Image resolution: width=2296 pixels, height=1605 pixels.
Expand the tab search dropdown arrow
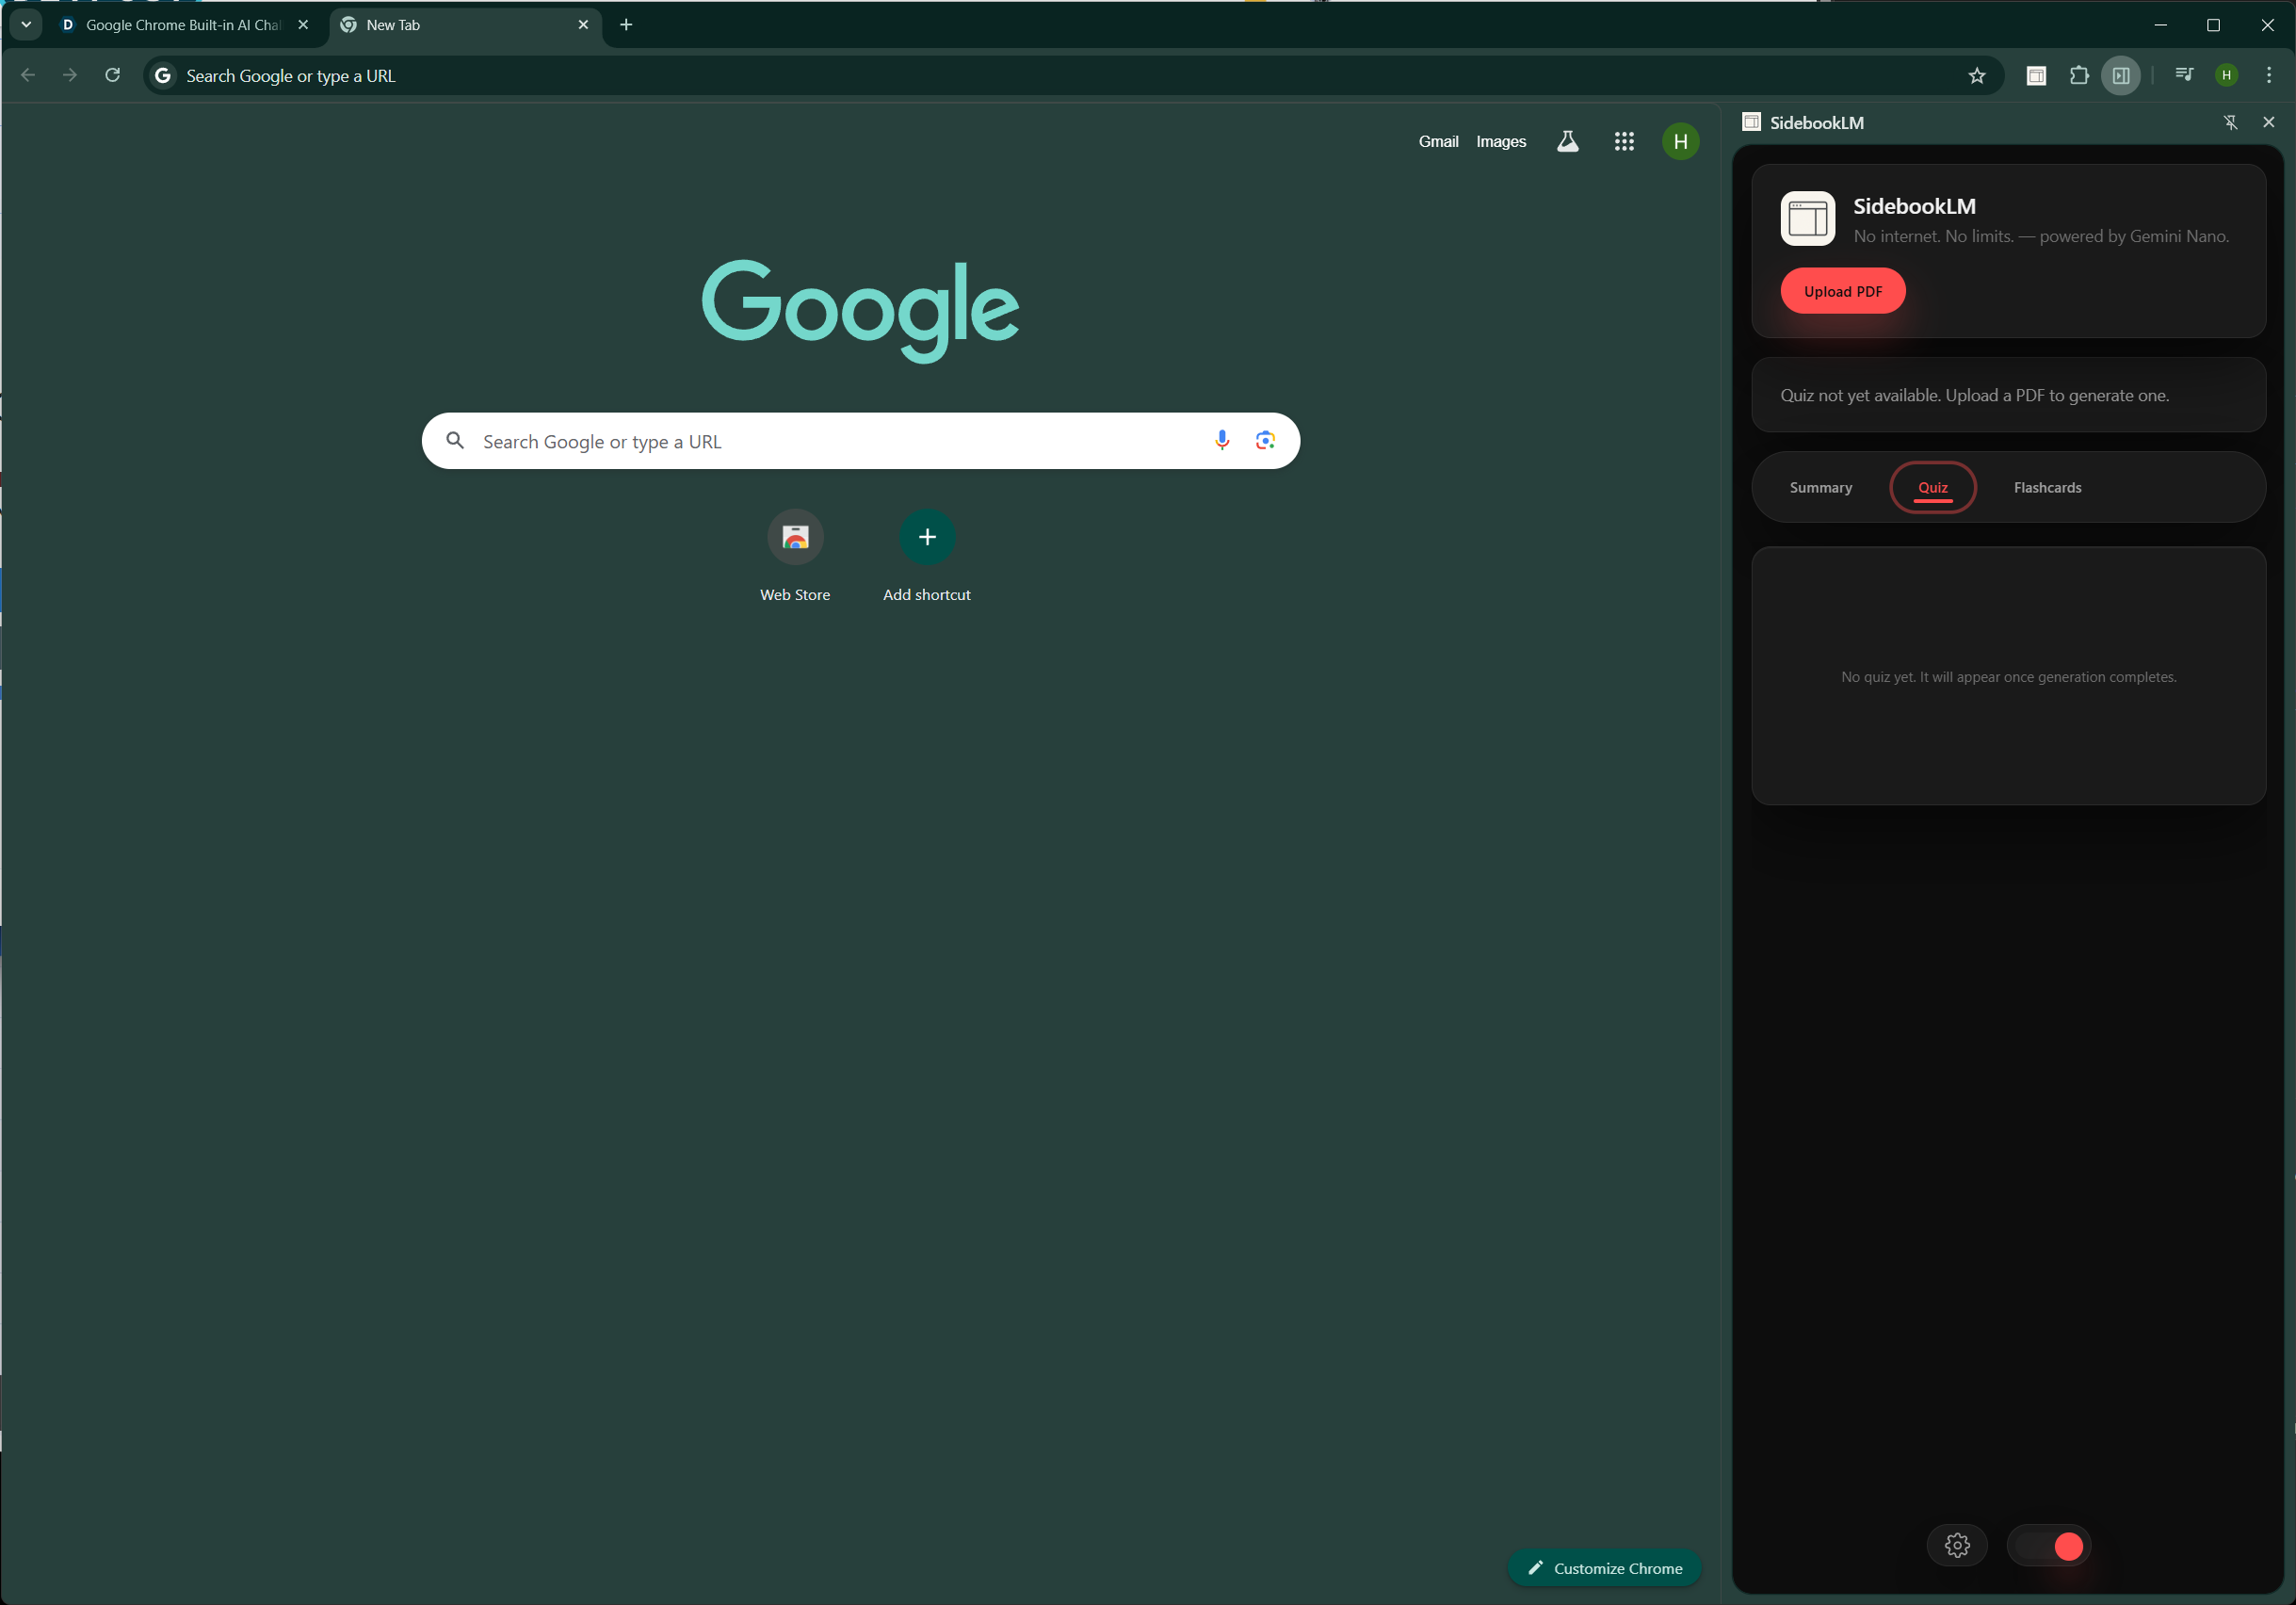[26, 24]
